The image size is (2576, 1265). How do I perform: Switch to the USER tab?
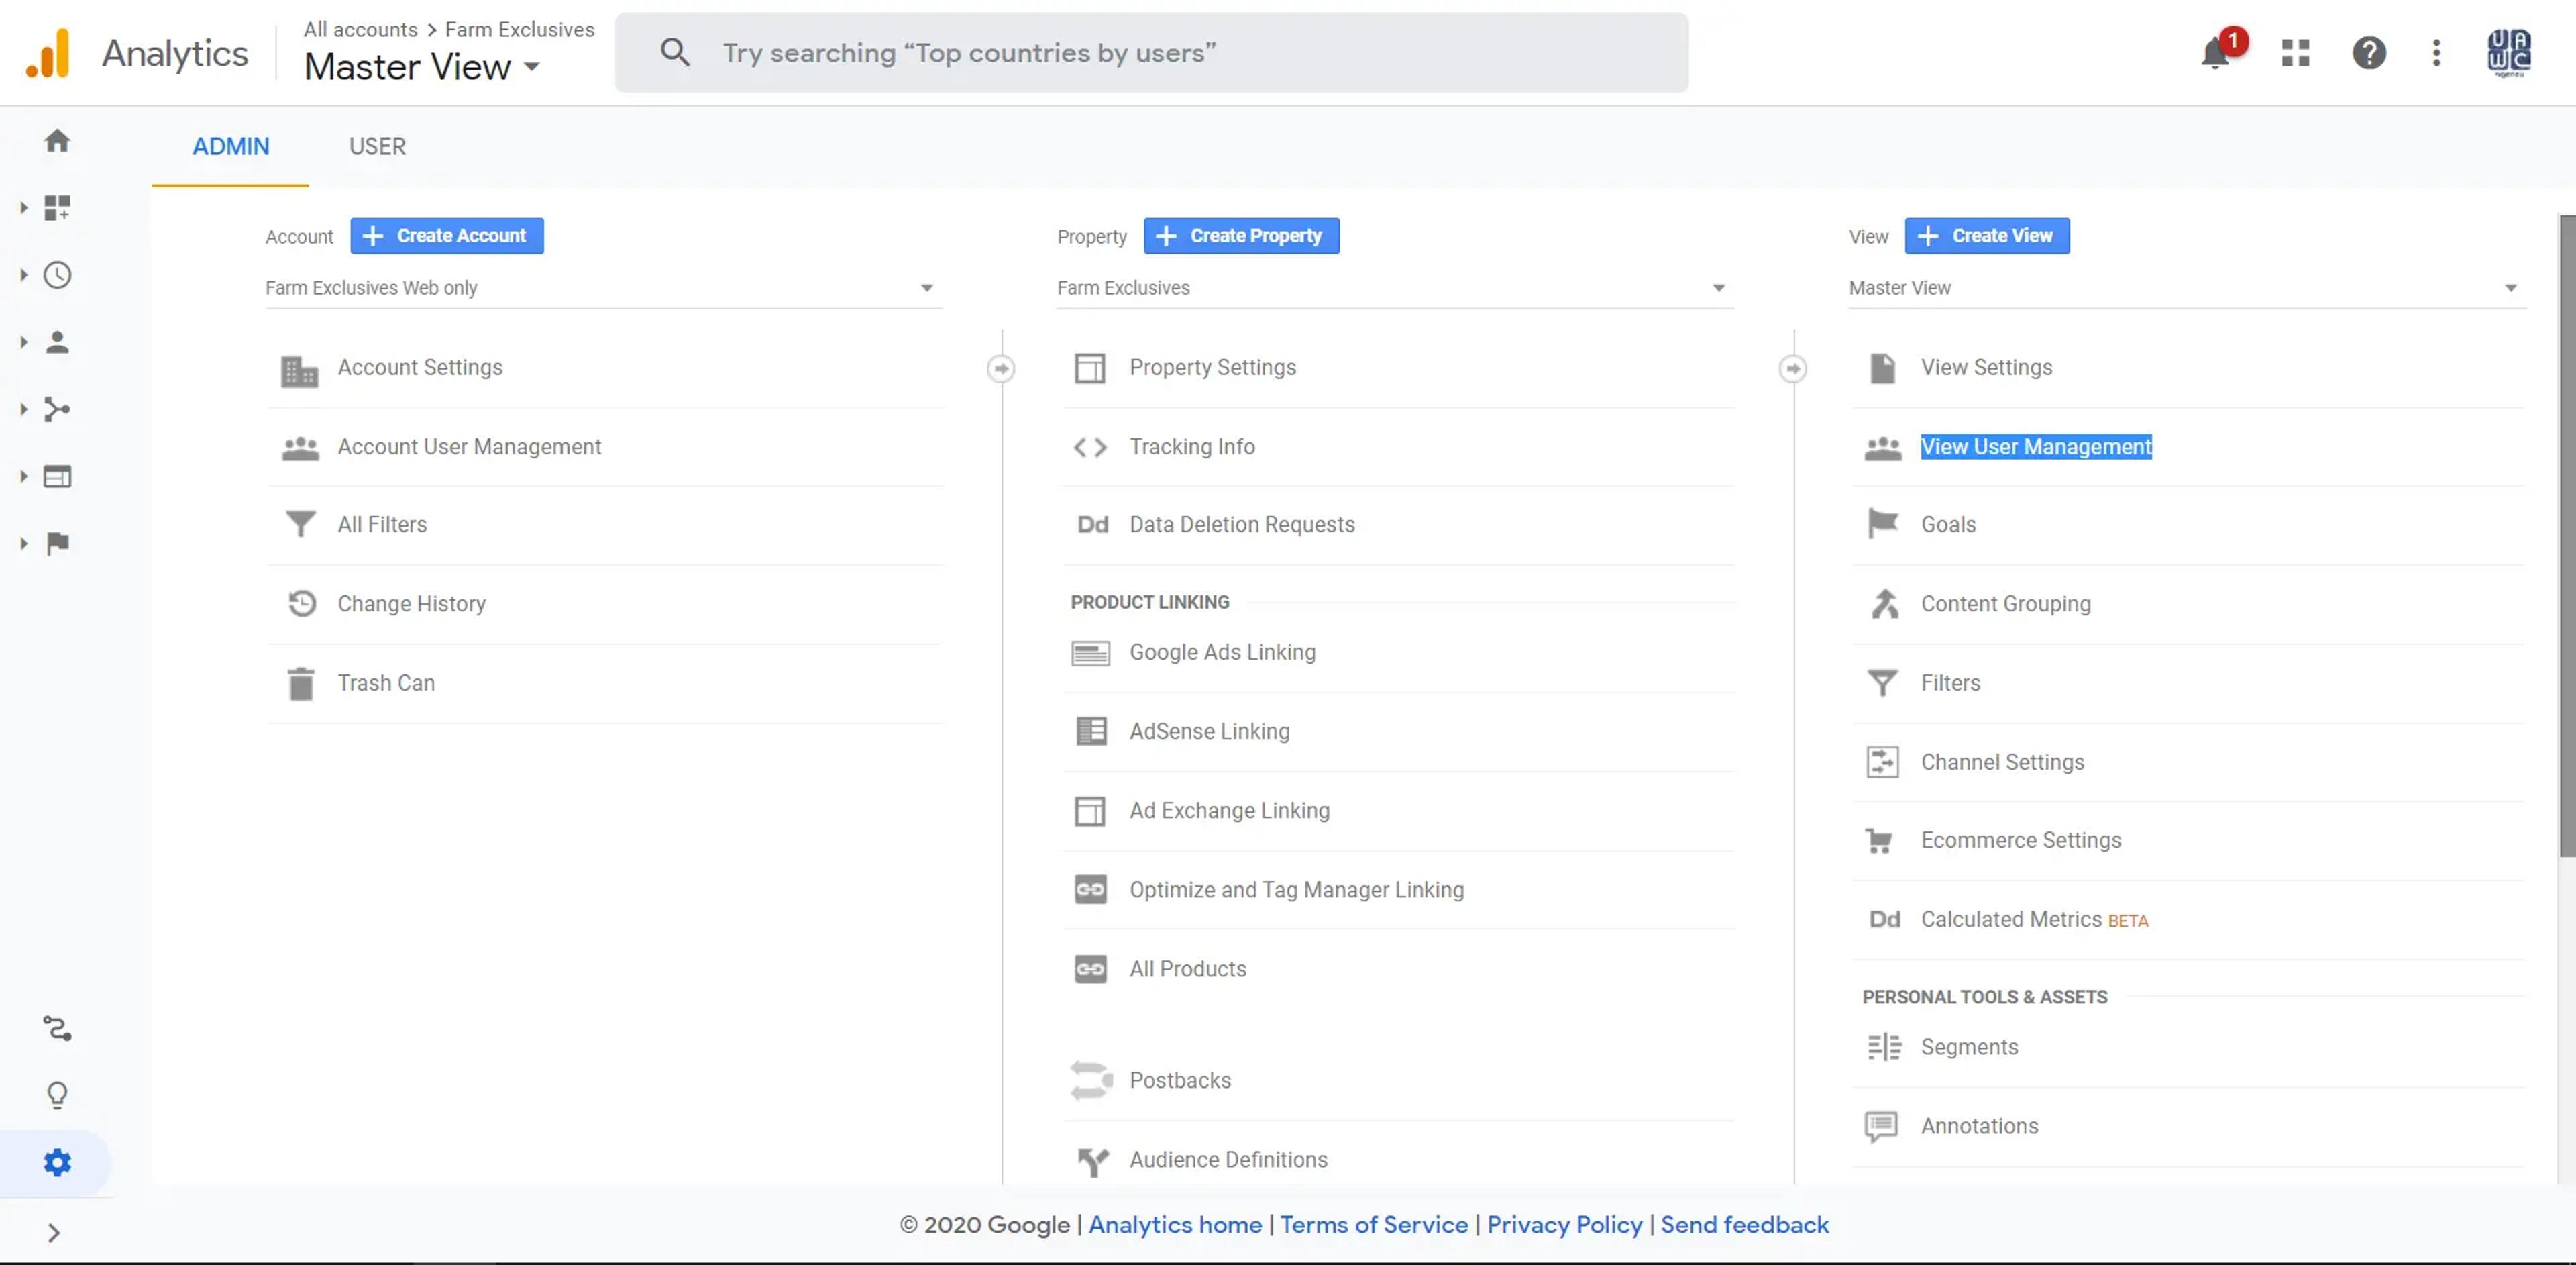pos(377,146)
